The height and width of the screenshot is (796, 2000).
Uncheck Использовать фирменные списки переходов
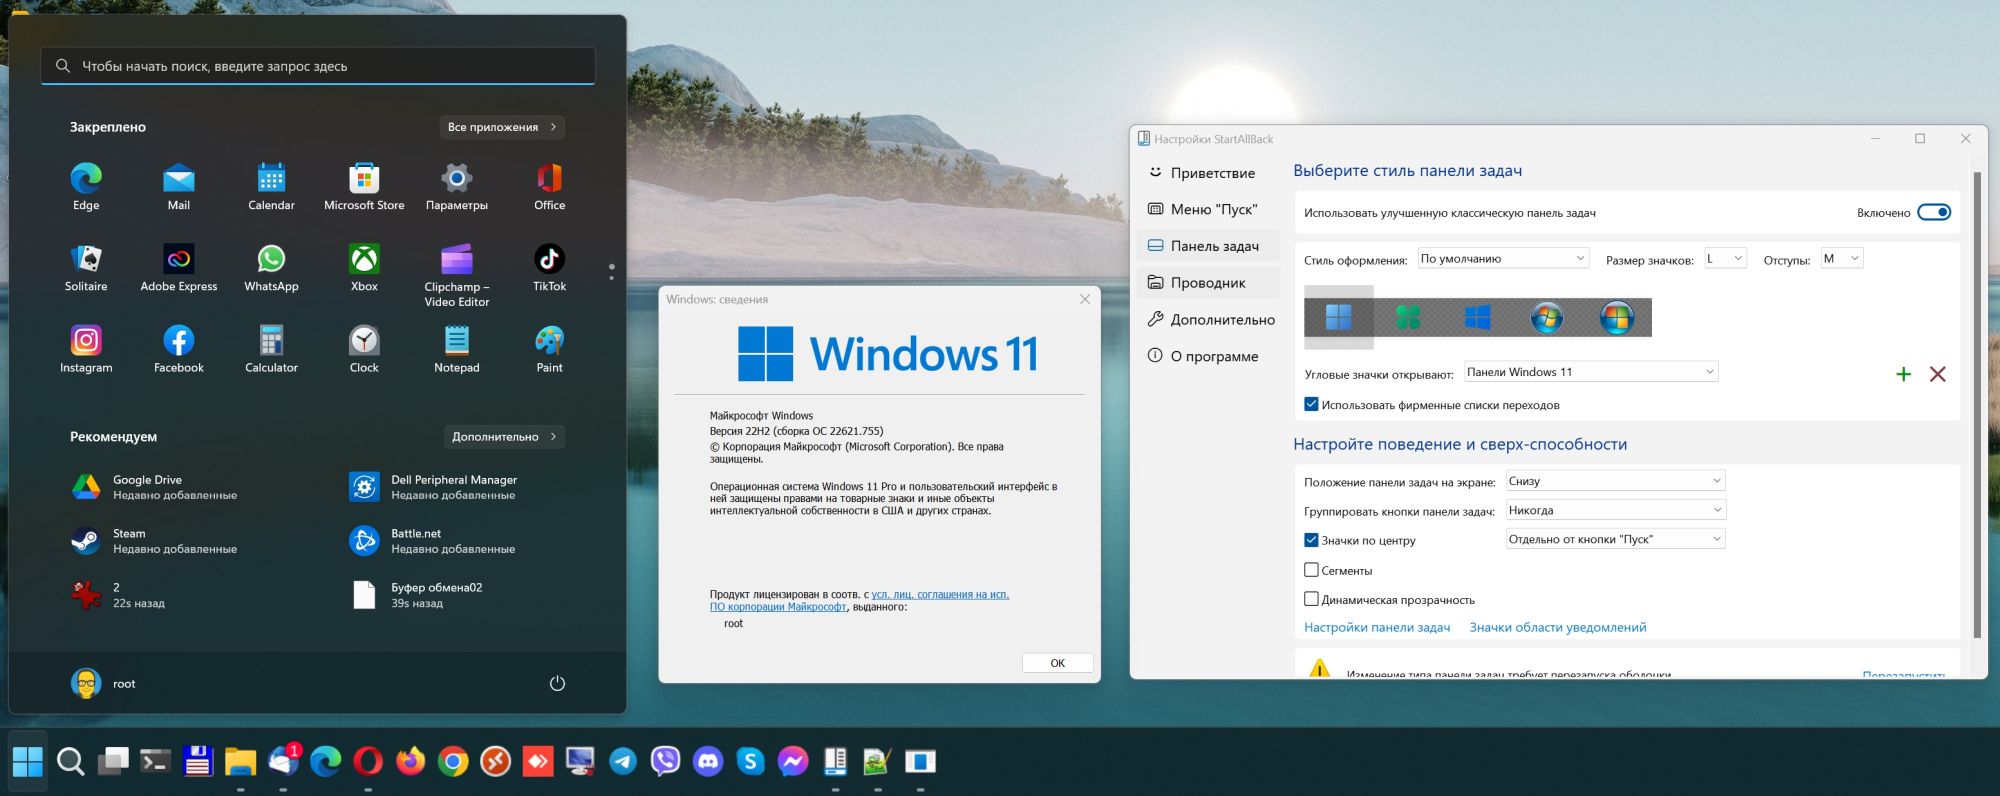[x=1311, y=405]
